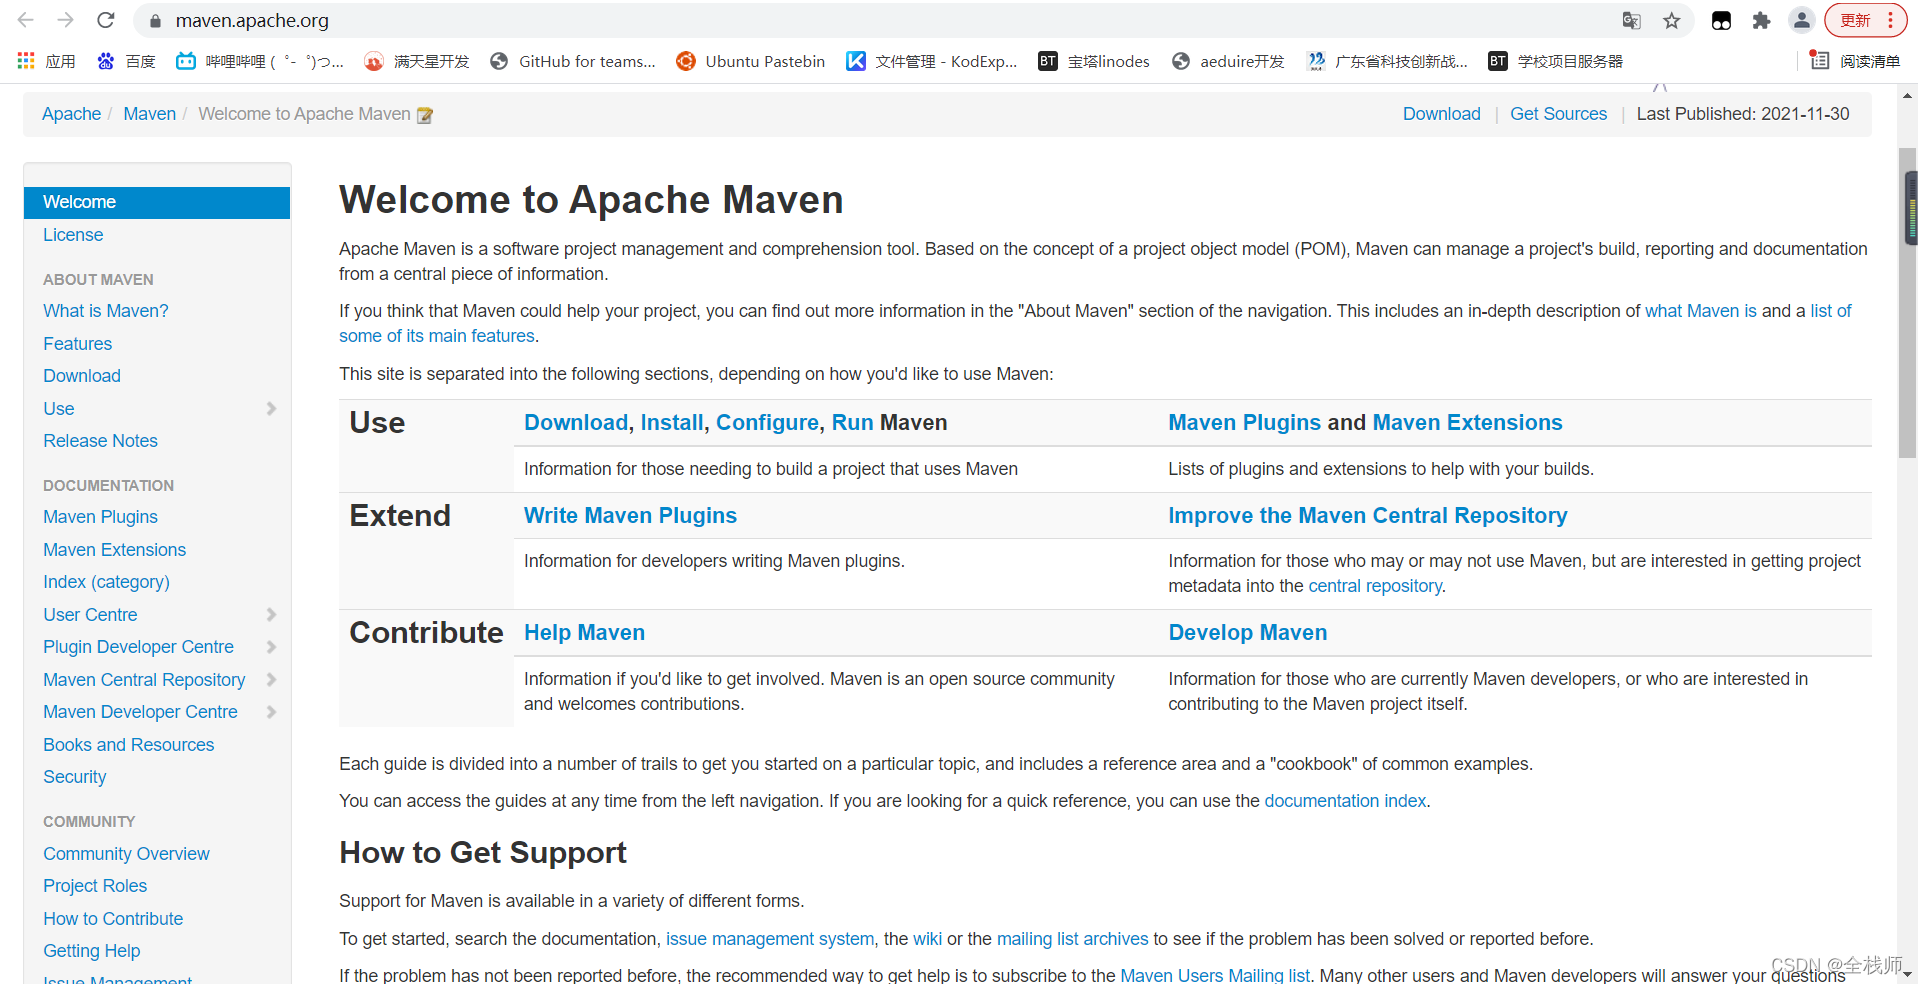This screenshot has width=1918, height=984.
Task: Expand the Use sidebar submenu arrow
Action: (x=271, y=408)
